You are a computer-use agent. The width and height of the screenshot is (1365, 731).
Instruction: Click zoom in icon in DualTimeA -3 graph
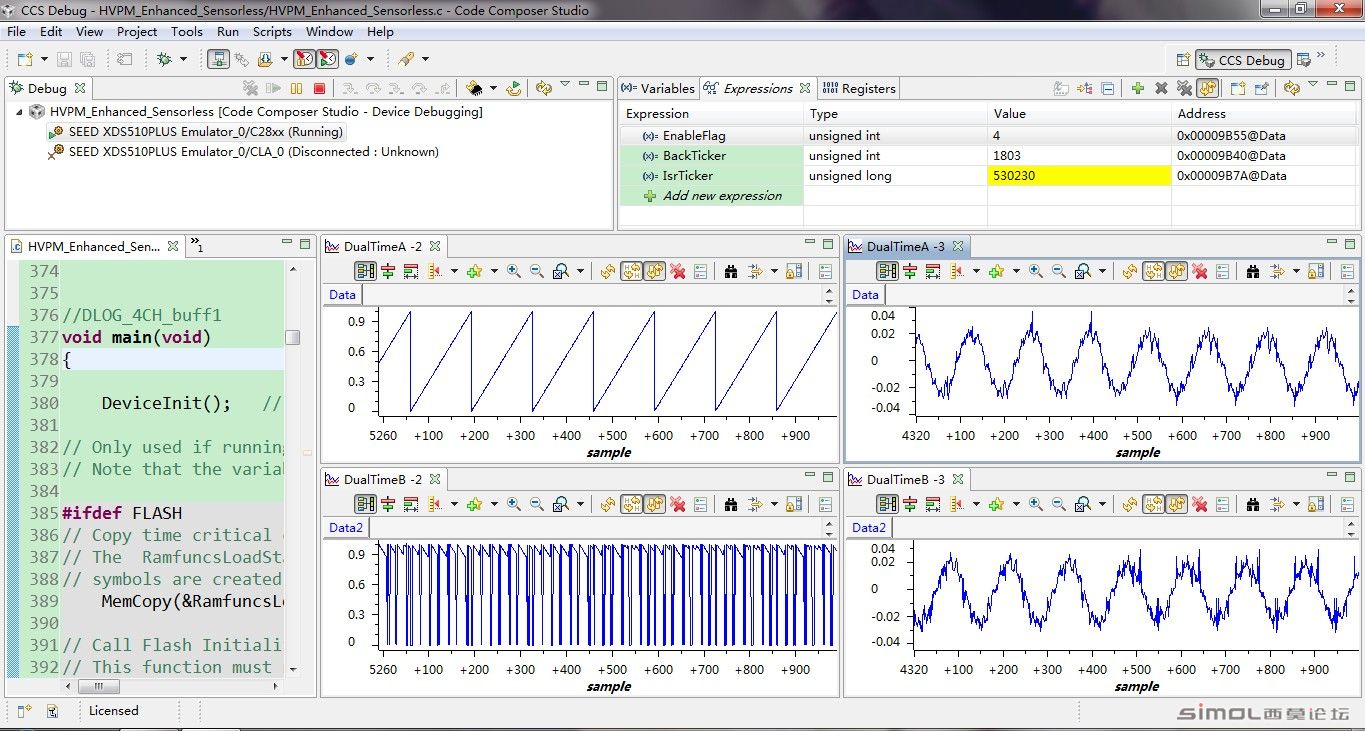pos(1035,271)
